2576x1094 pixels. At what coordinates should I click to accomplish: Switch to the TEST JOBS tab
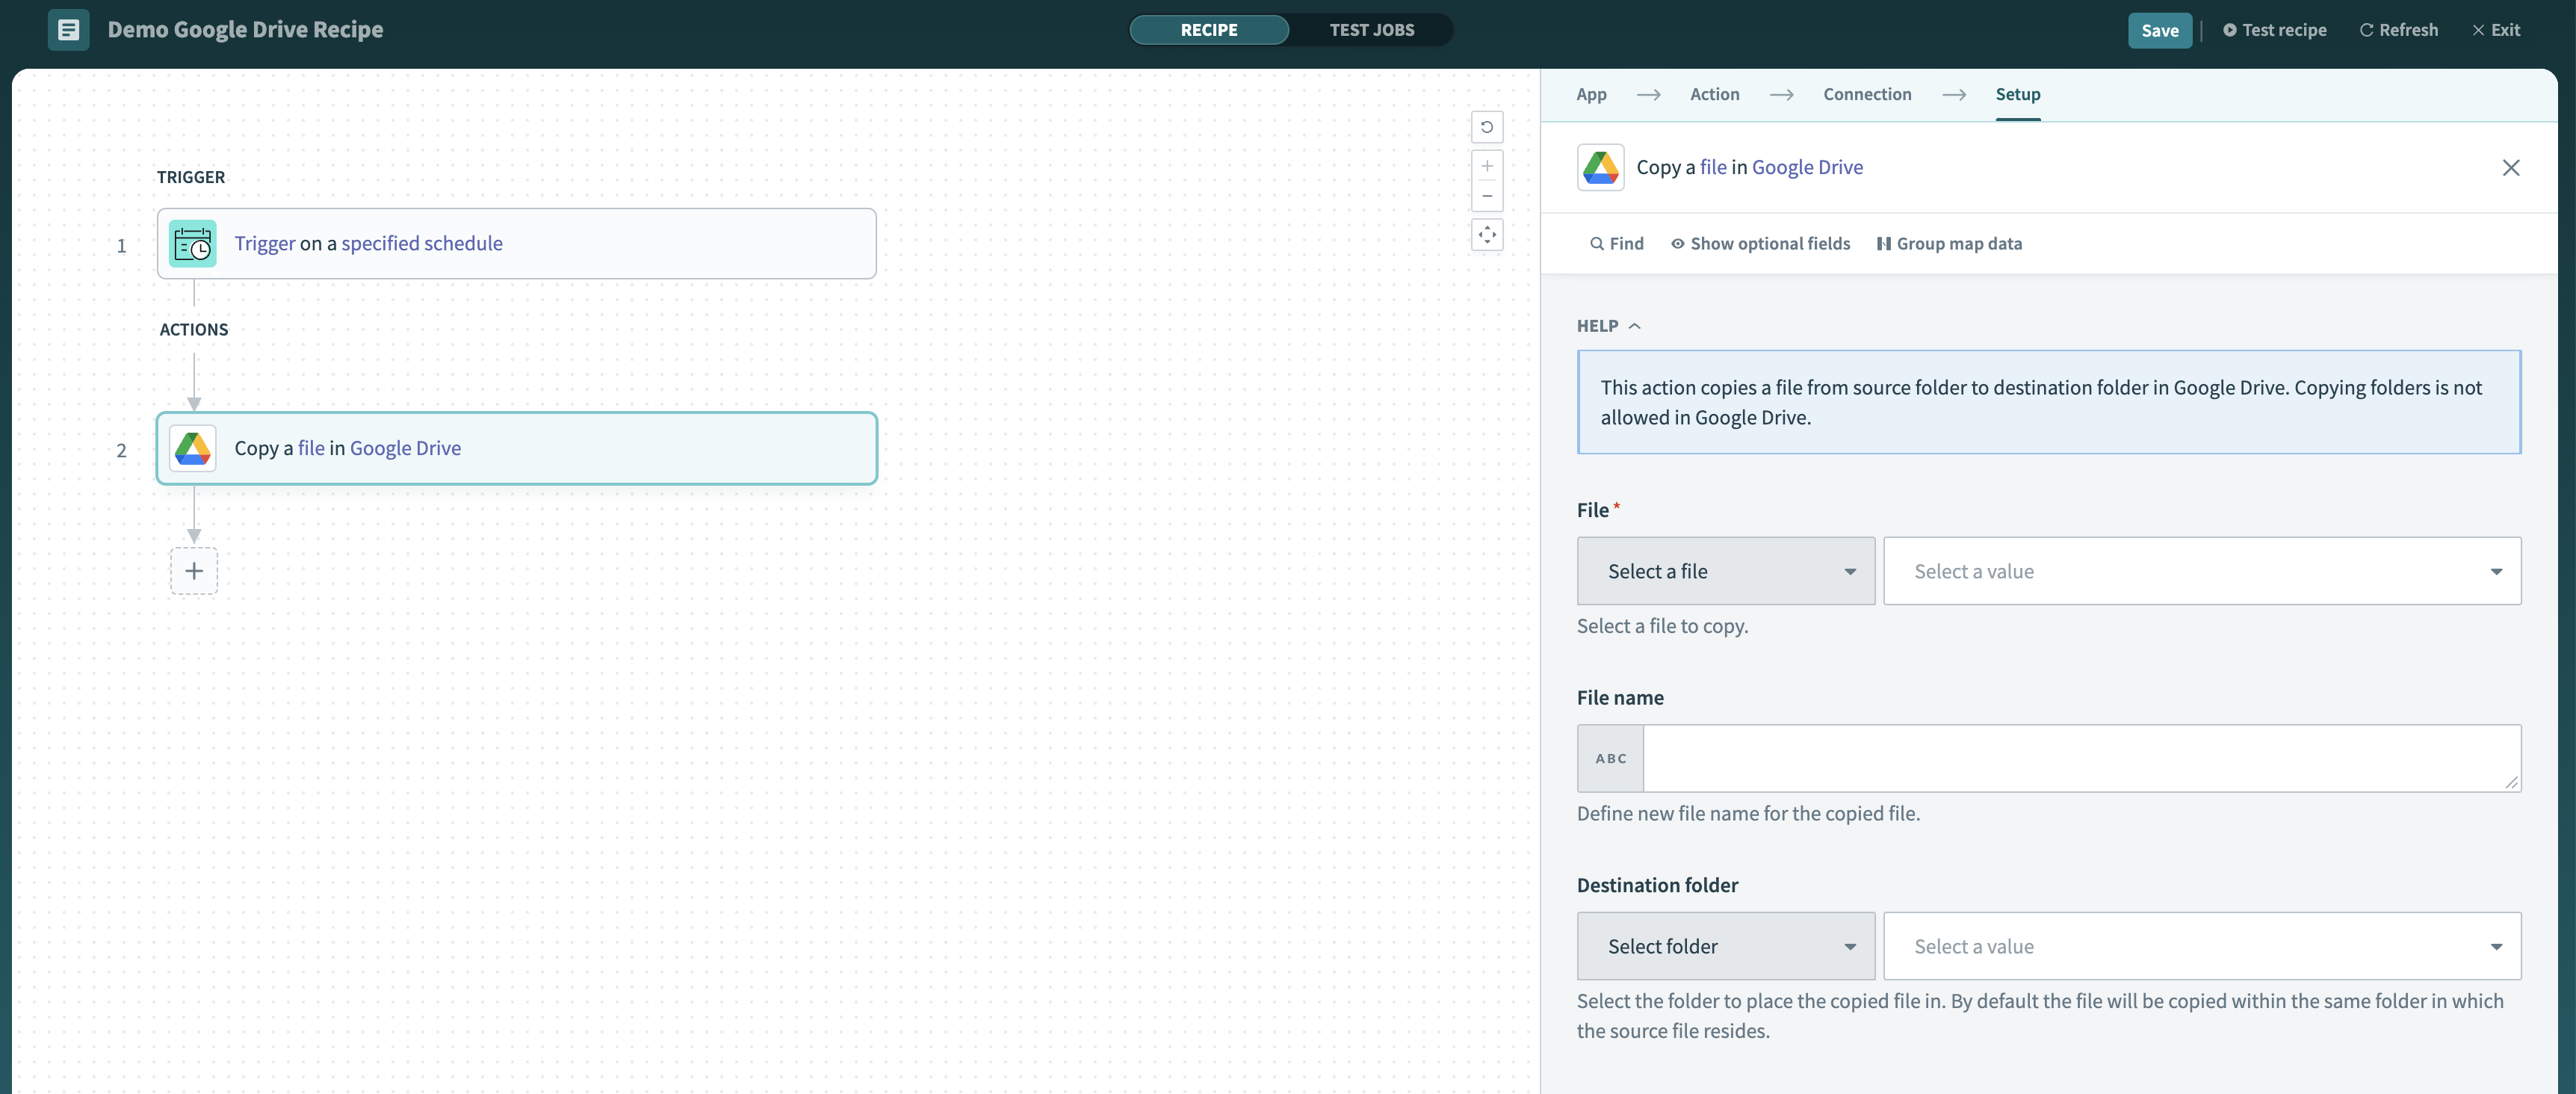[x=1372, y=30]
